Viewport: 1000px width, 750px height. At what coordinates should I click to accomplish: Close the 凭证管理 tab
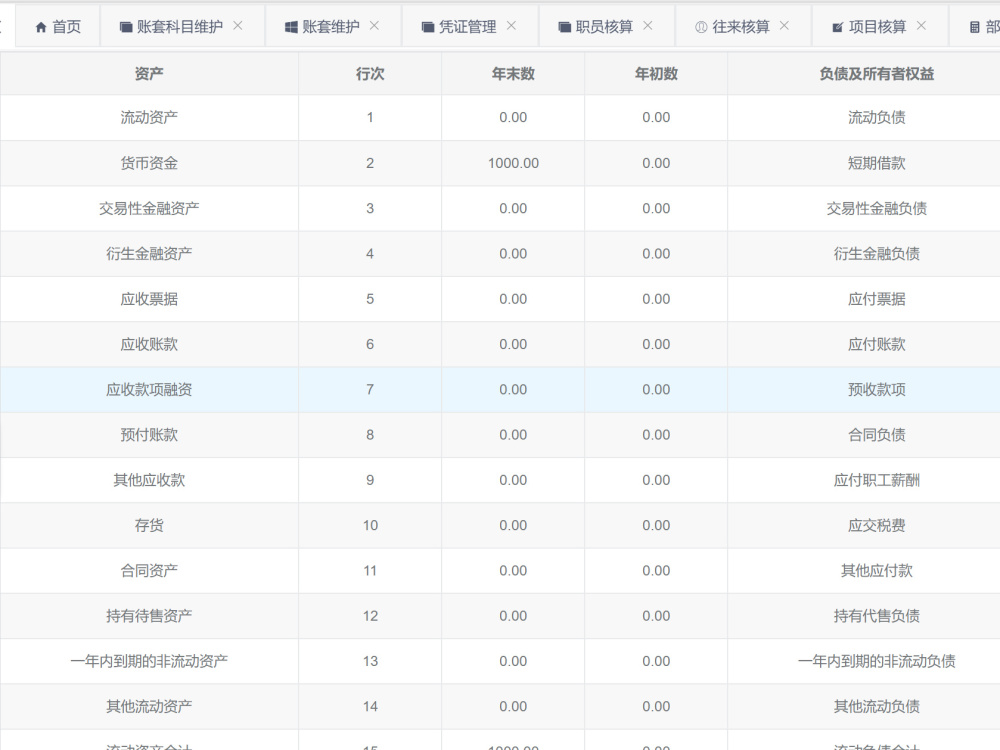pos(511,26)
